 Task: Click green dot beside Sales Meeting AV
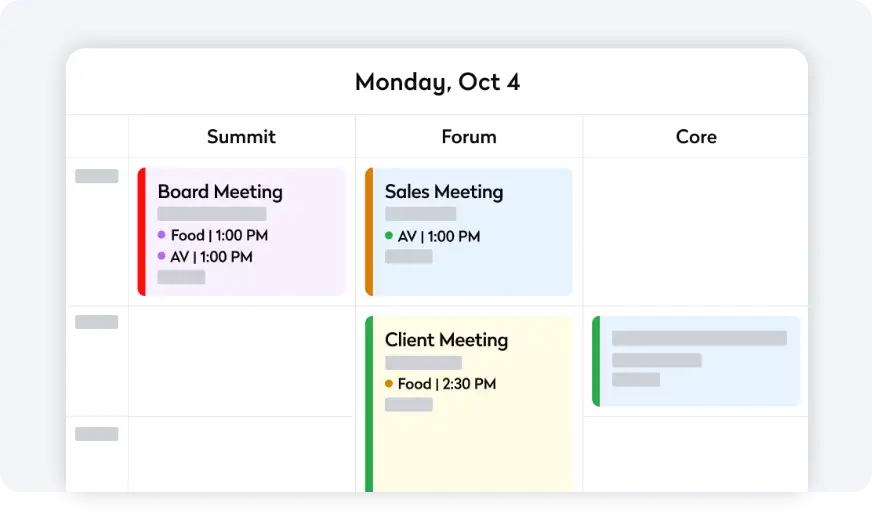(389, 236)
